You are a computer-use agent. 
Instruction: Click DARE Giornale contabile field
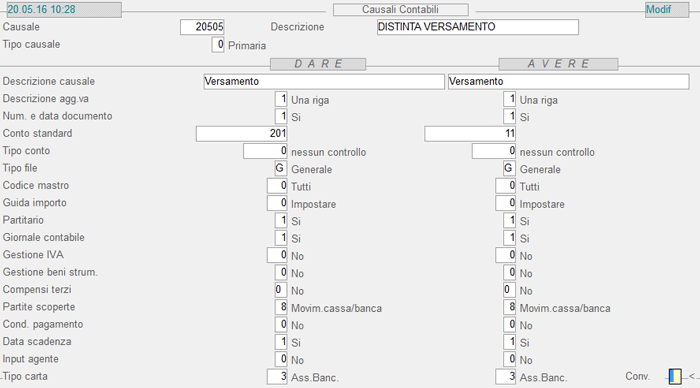click(281, 238)
